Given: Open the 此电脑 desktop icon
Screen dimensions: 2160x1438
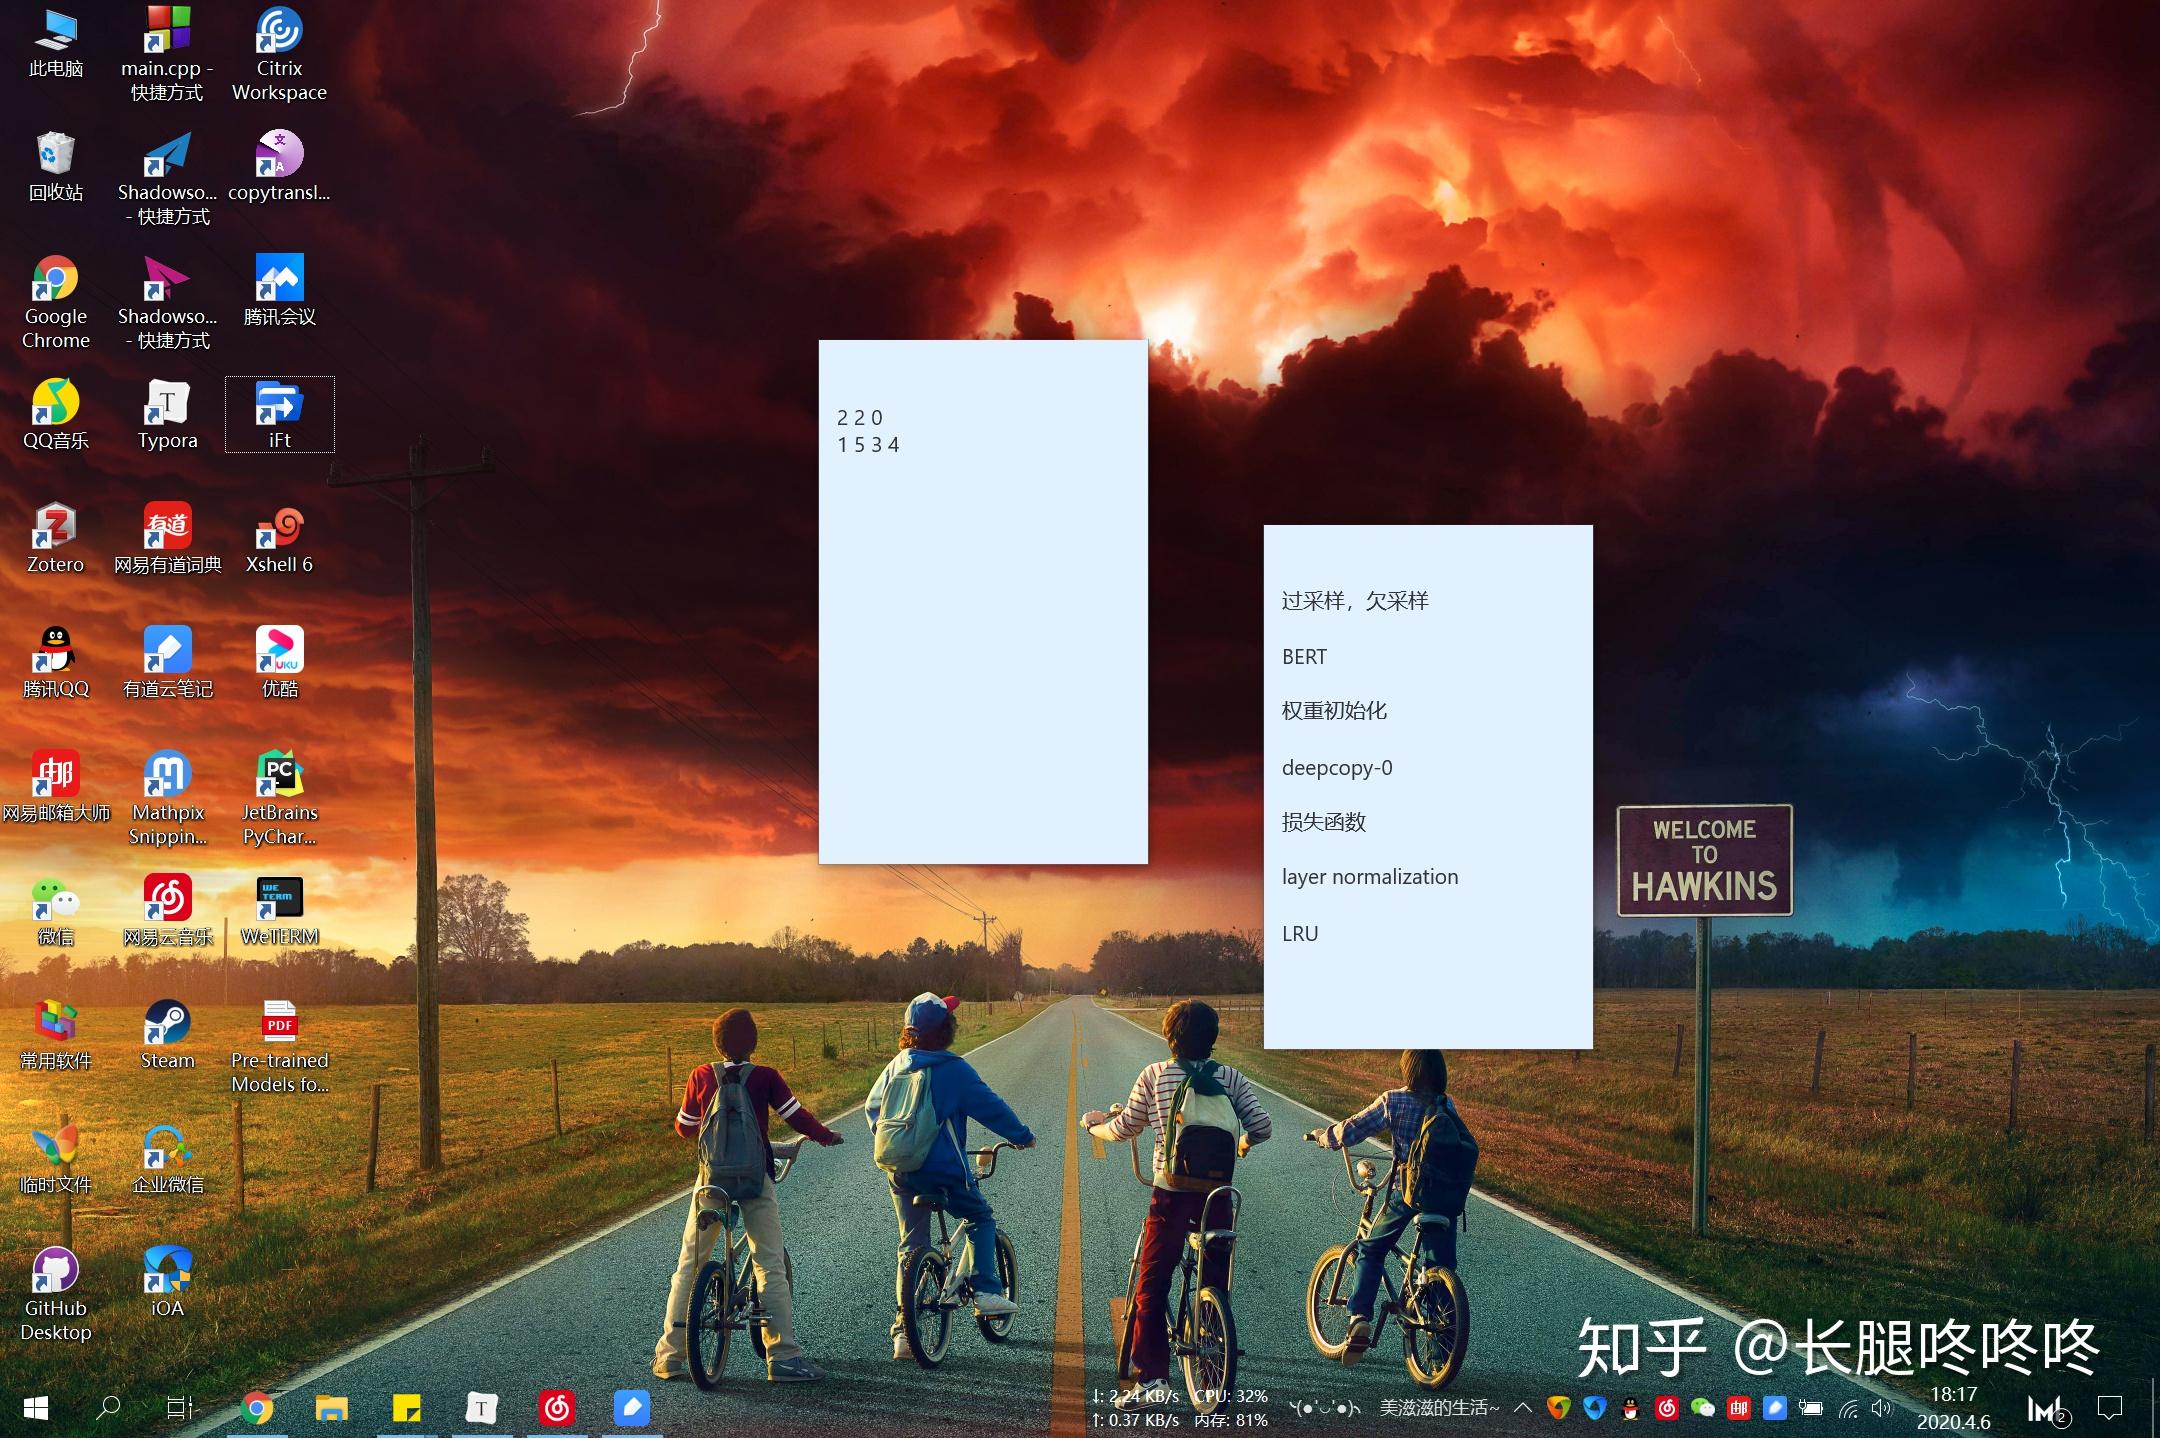Looking at the screenshot, I should point(56,43).
